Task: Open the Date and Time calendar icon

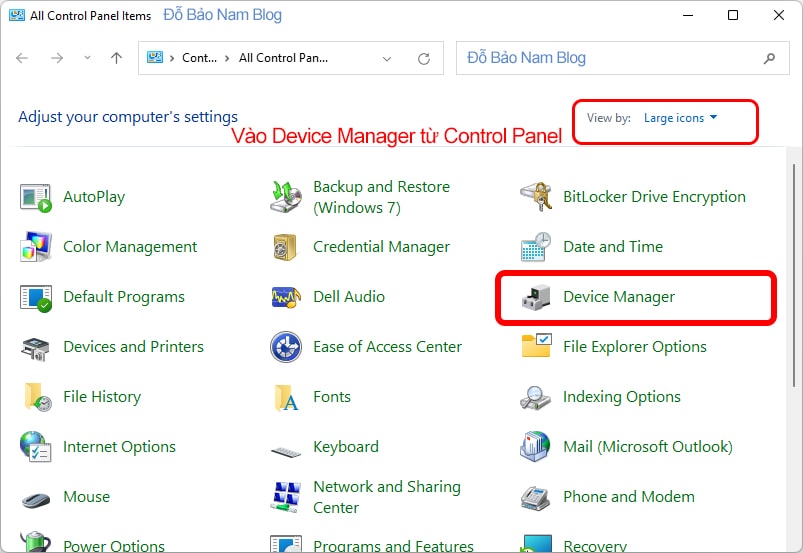Action: pos(536,247)
